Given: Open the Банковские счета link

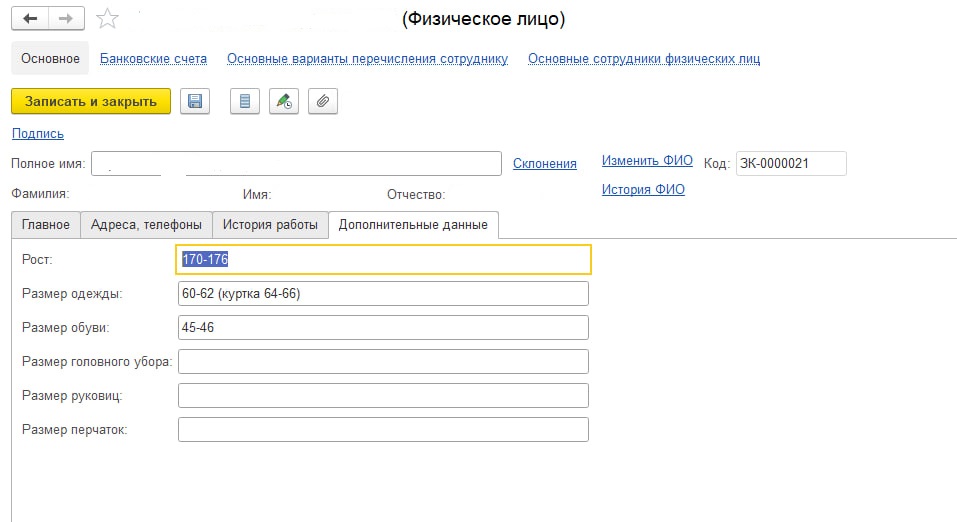Looking at the screenshot, I should click(153, 59).
